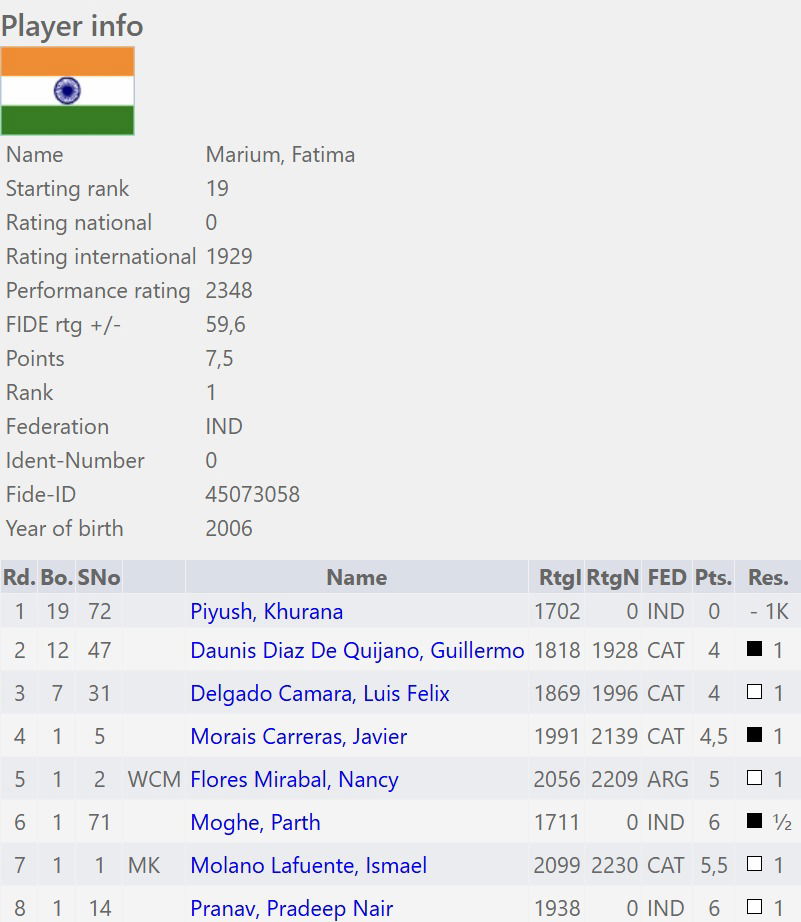The width and height of the screenshot is (801, 922).
Task: Open Flores Mirabal, Nancy player page
Action: click(295, 779)
